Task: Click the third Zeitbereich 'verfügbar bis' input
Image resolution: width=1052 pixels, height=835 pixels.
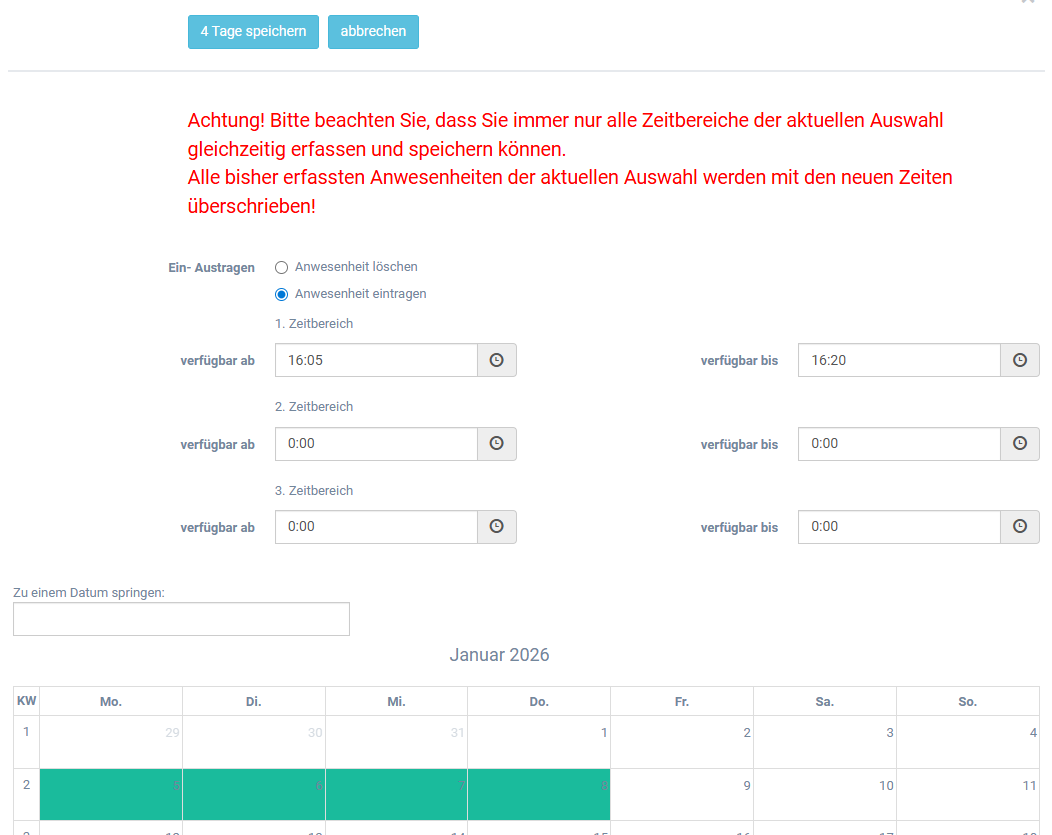Action: click(899, 527)
